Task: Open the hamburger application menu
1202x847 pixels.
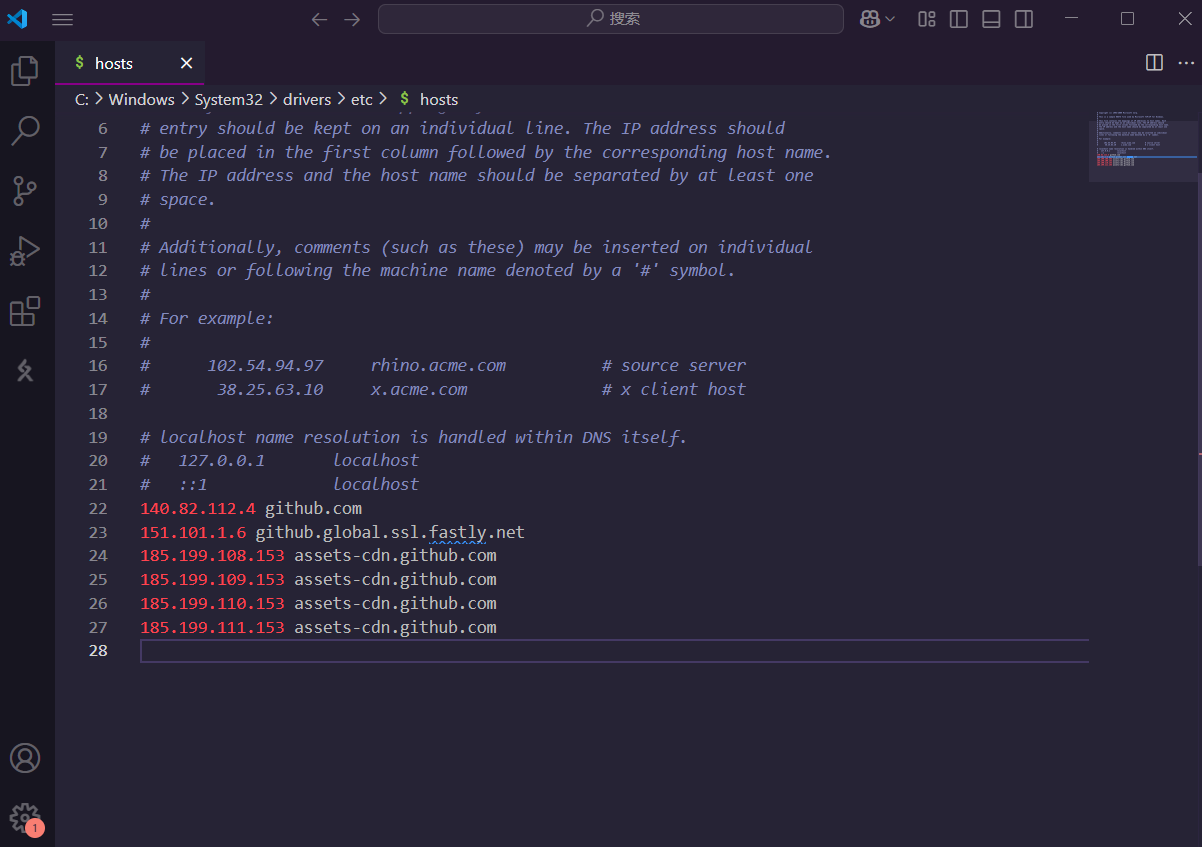Action: pos(62,19)
